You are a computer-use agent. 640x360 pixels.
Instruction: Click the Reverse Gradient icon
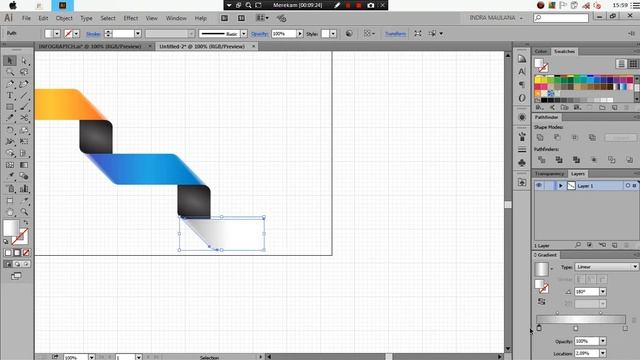542,302
